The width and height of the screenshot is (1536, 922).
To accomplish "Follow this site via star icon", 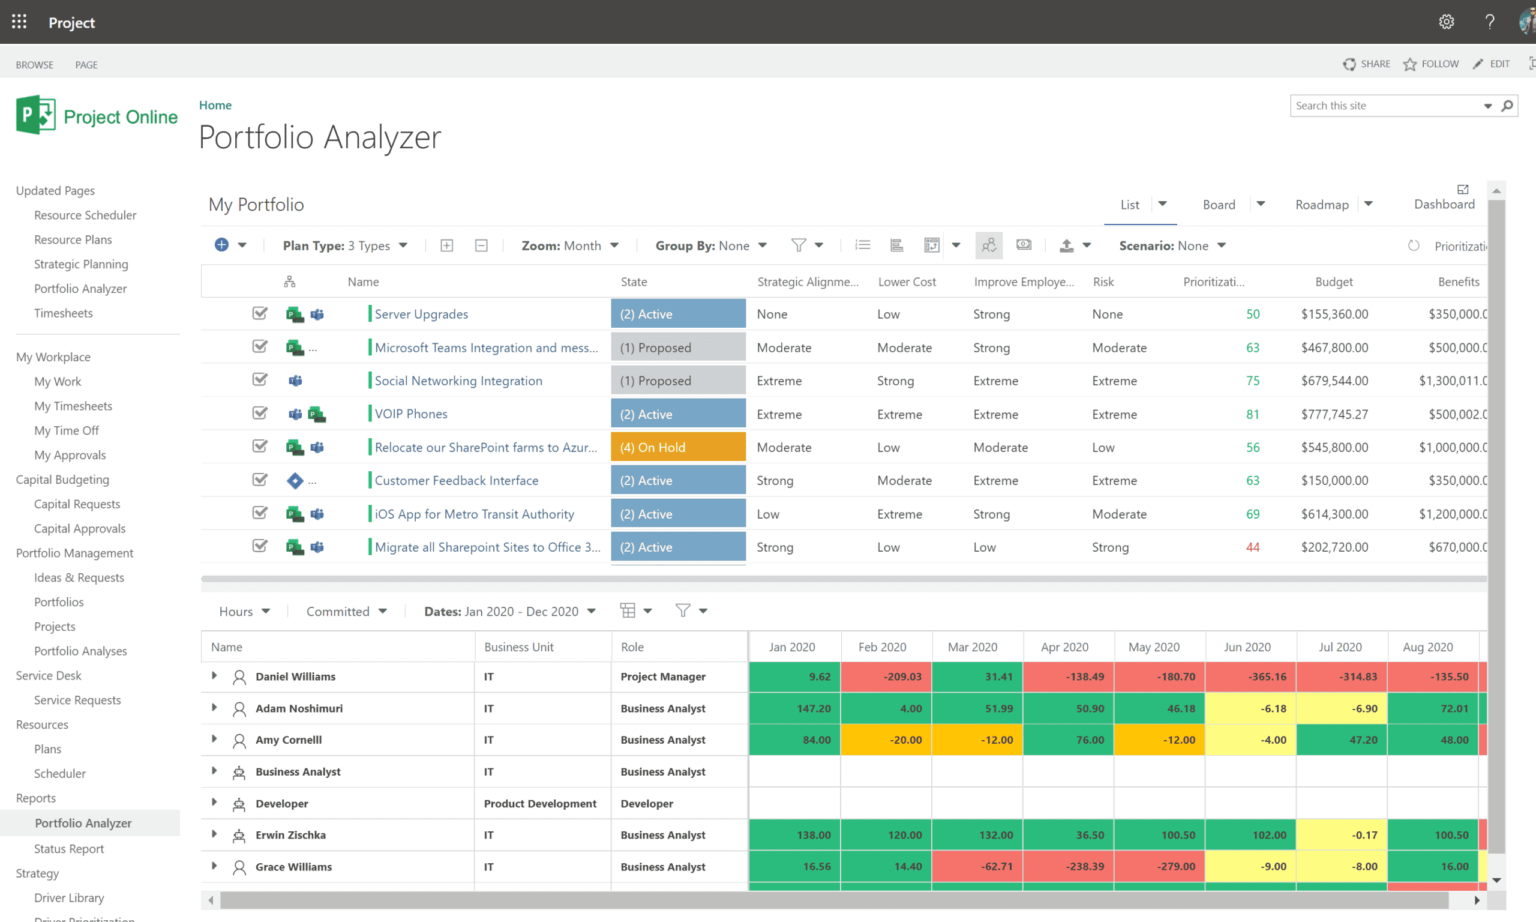I will pyautogui.click(x=1410, y=64).
